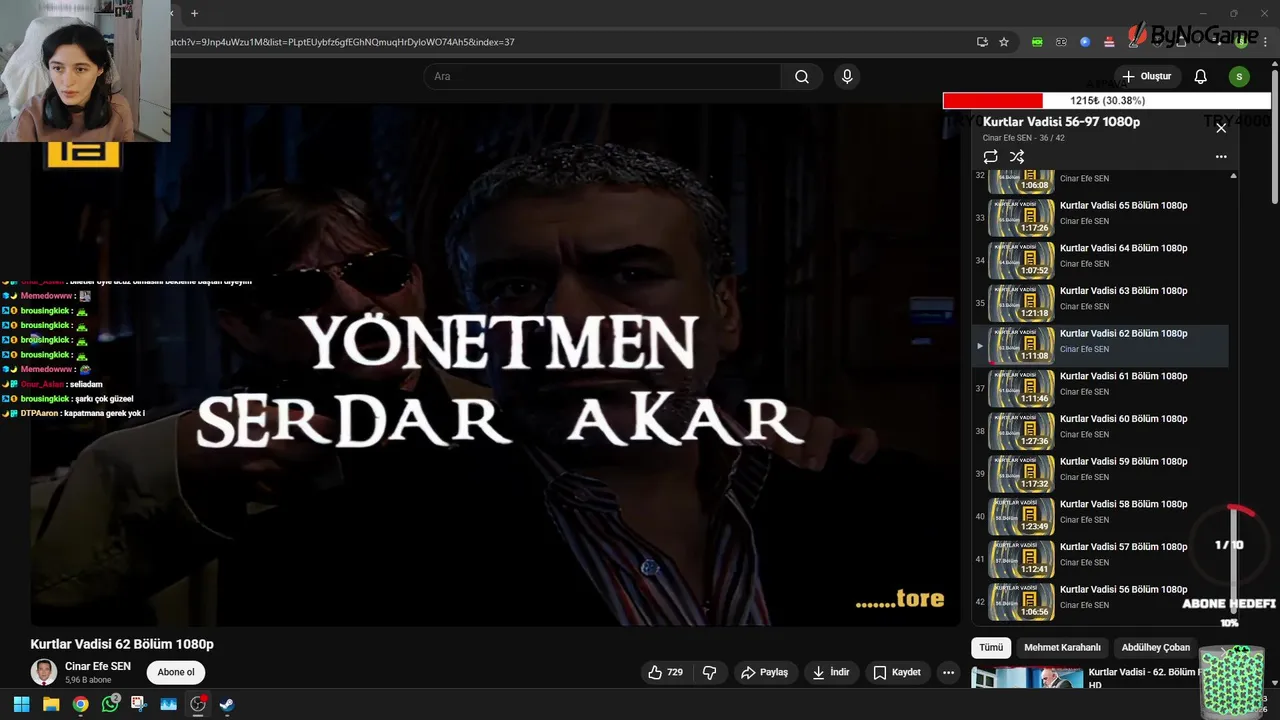Click the 1:17:26 thumbnail for episode 65
Screen dimensions: 1280x720
point(1021,218)
